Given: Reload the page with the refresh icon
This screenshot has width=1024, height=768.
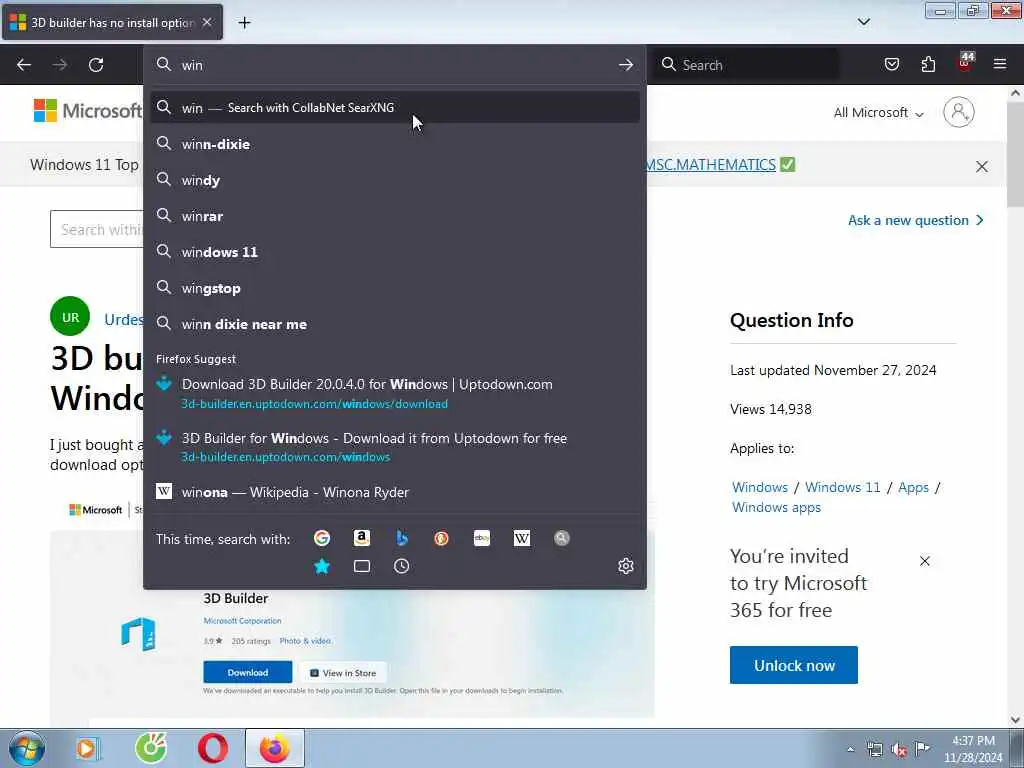Looking at the screenshot, I should click(96, 65).
